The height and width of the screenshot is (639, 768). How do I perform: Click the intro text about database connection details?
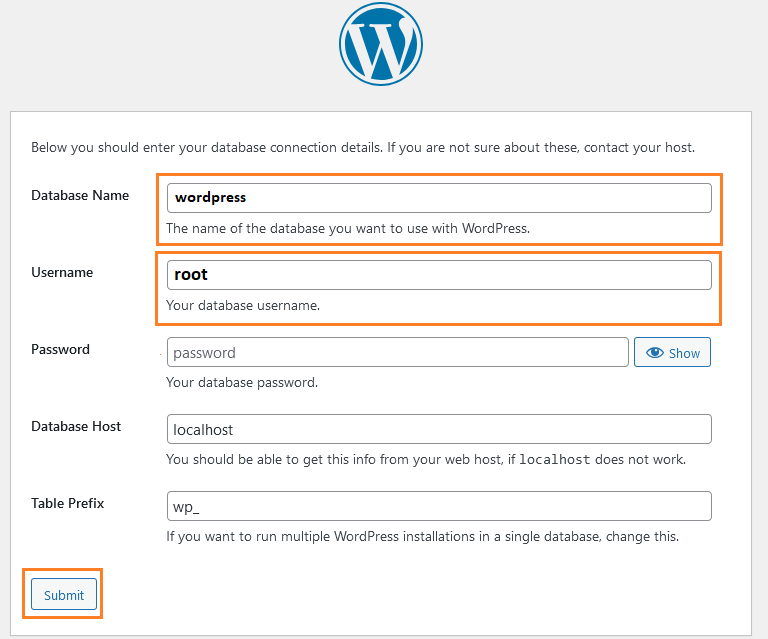[363, 147]
